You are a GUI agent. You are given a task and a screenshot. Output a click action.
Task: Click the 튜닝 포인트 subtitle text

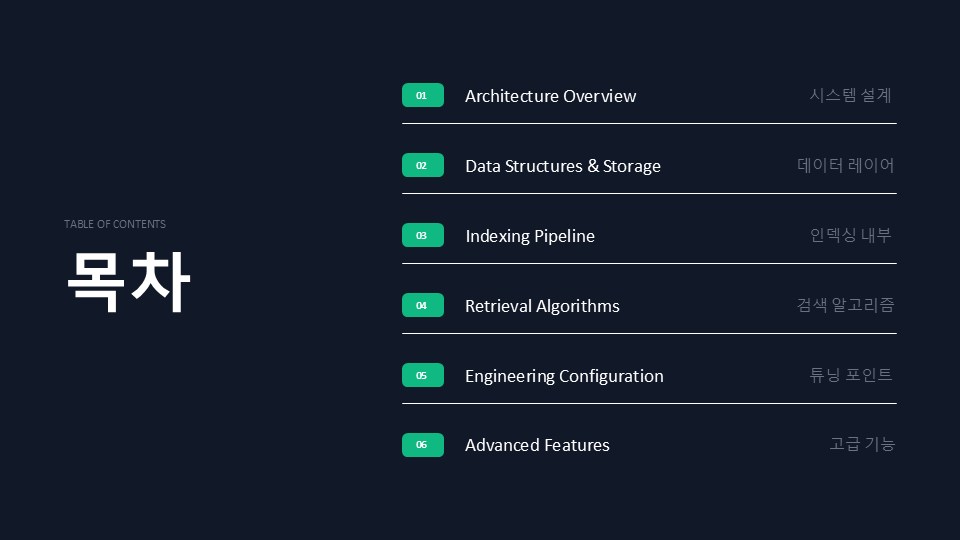[x=850, y=376]
